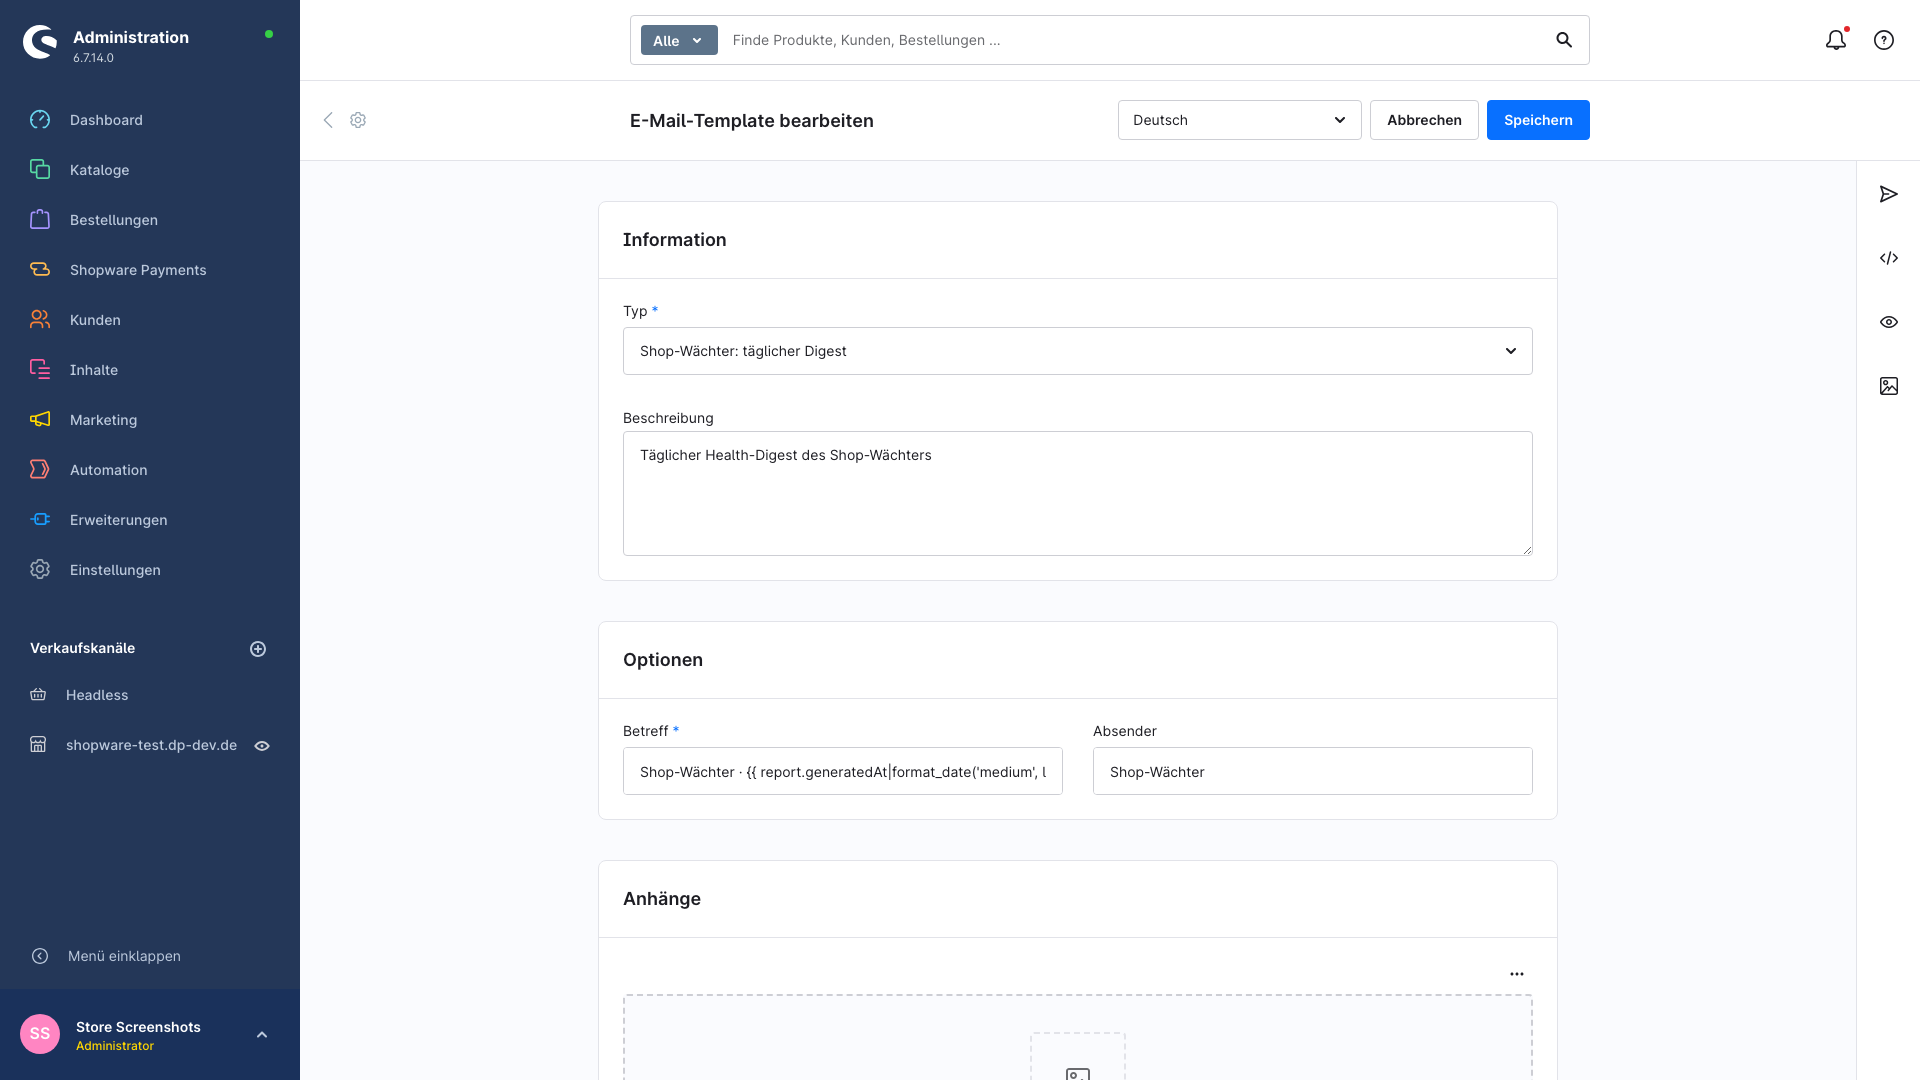
Task: Click into the Beschreibung text area
Action: click(x=1078, y=493)
